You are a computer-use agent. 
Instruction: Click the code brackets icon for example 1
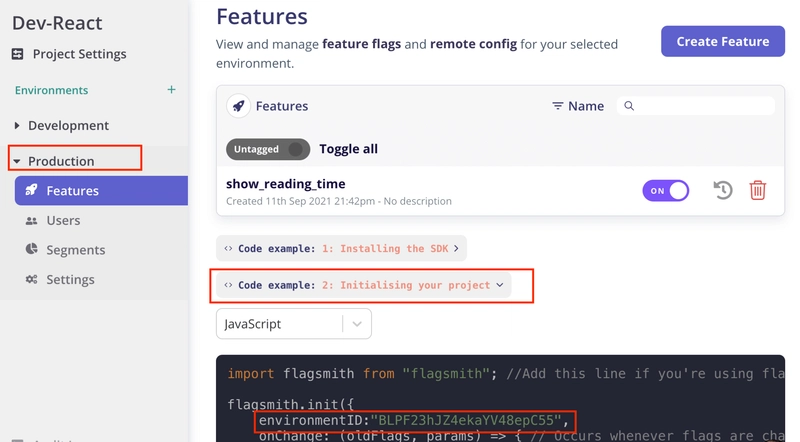click(x=228, y=249)
